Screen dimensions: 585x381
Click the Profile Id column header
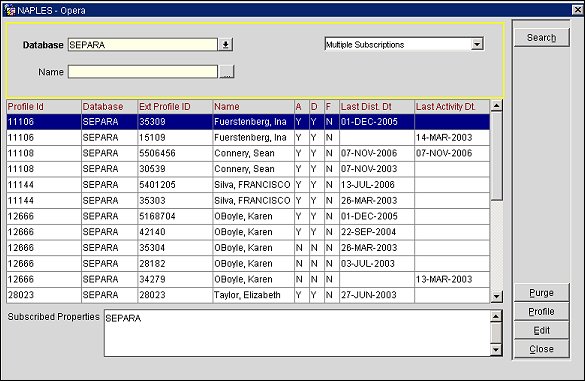tap(44, 107)
